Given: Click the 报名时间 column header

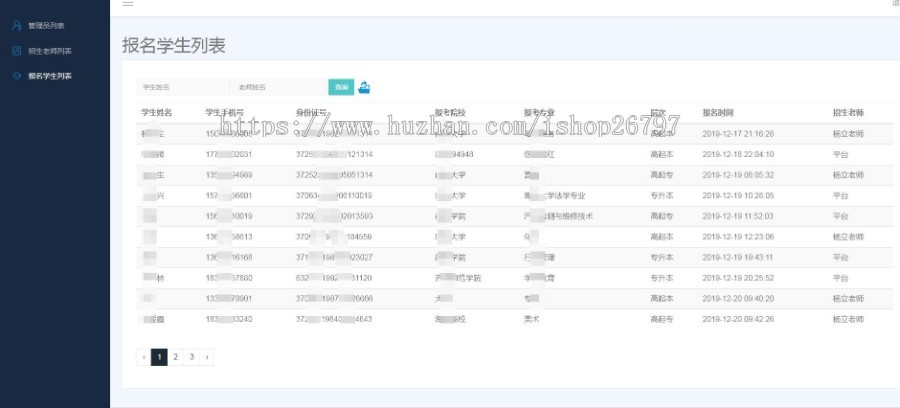Looking at the screenshot, I should coord(718,113).
